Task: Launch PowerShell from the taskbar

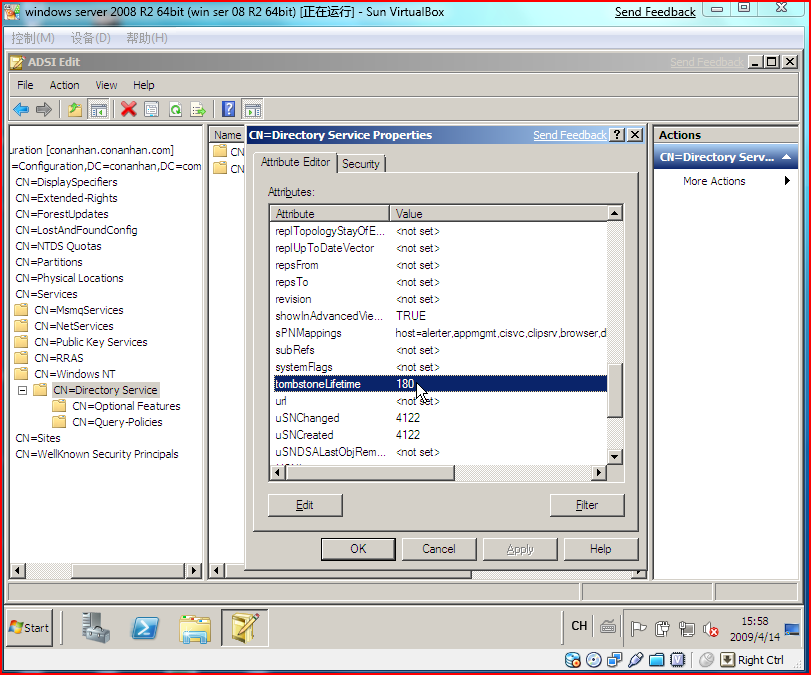Action: pyautogui.click(x=144, y=628)
